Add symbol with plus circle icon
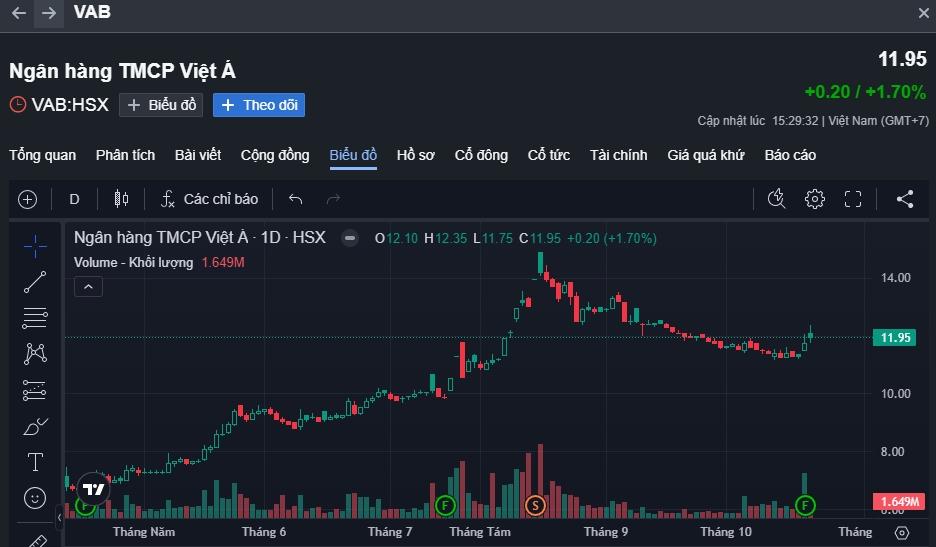 coord(27,199)
